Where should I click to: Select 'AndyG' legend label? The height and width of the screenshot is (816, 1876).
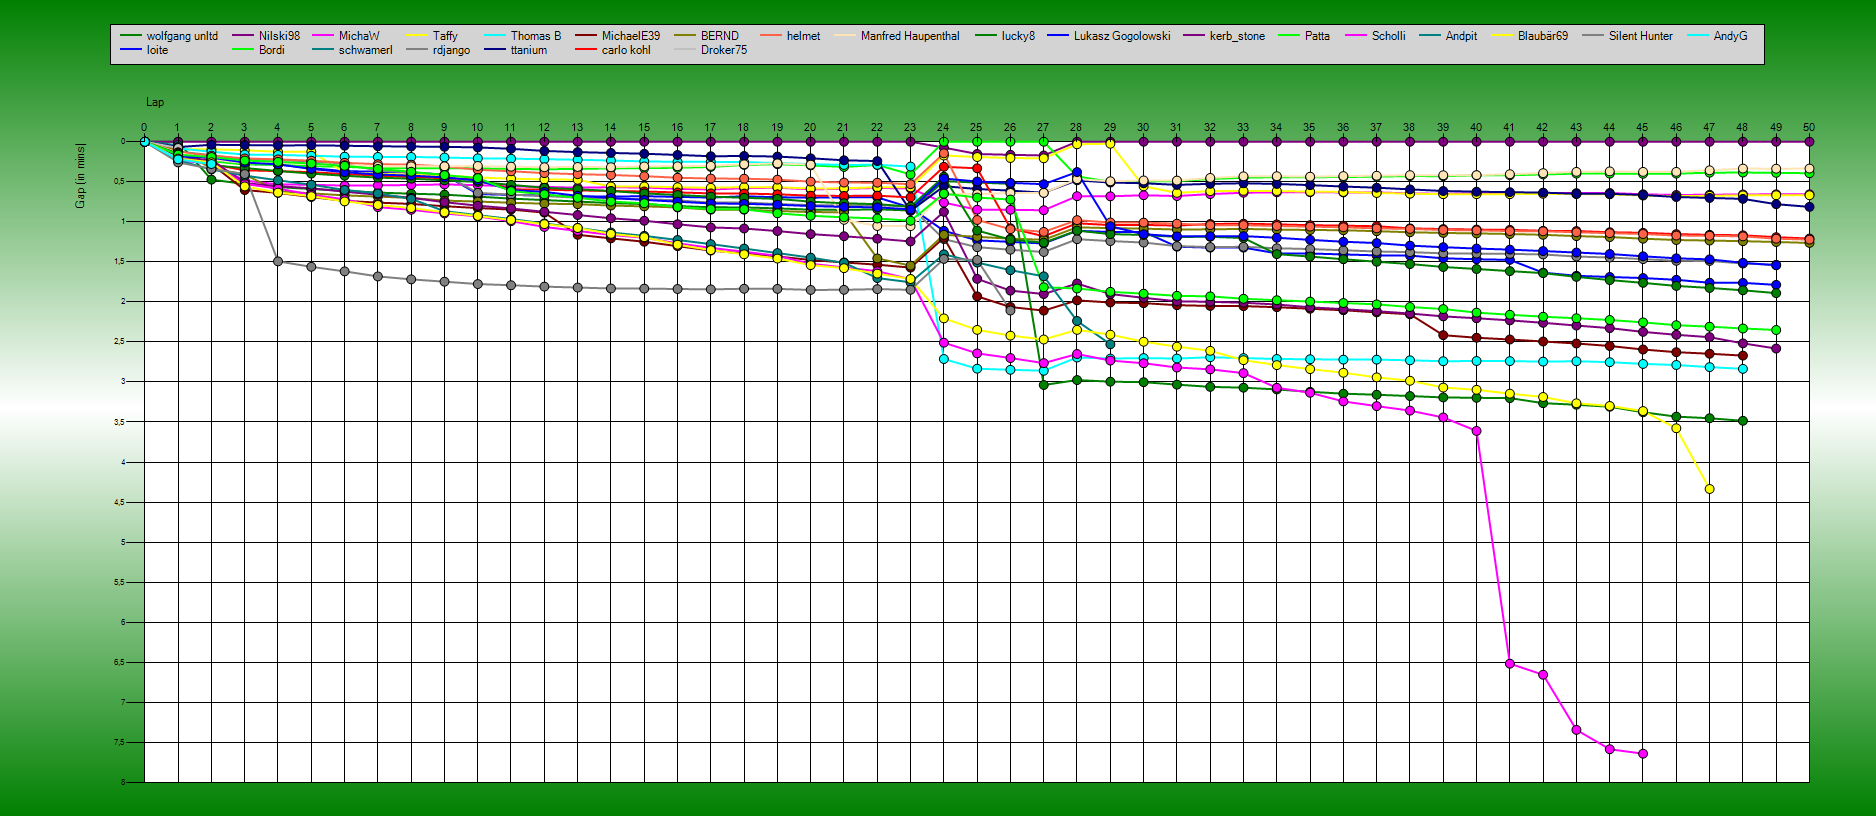click(x=1730, y=36)
